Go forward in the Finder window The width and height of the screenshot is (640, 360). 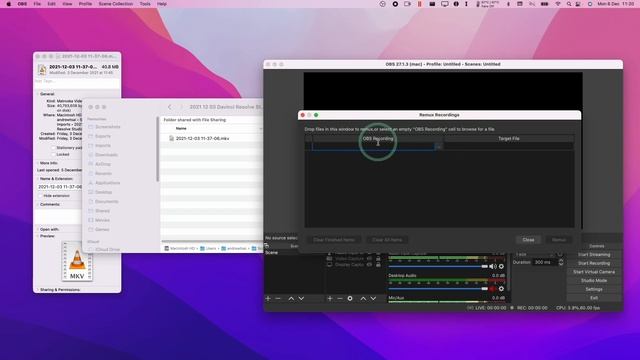[181, 107]
